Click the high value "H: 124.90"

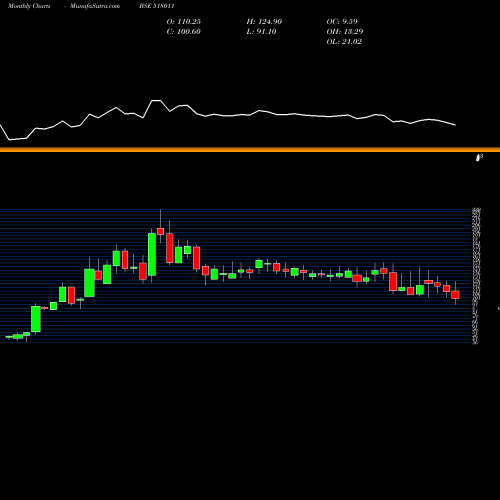click(x=264, y=22)
